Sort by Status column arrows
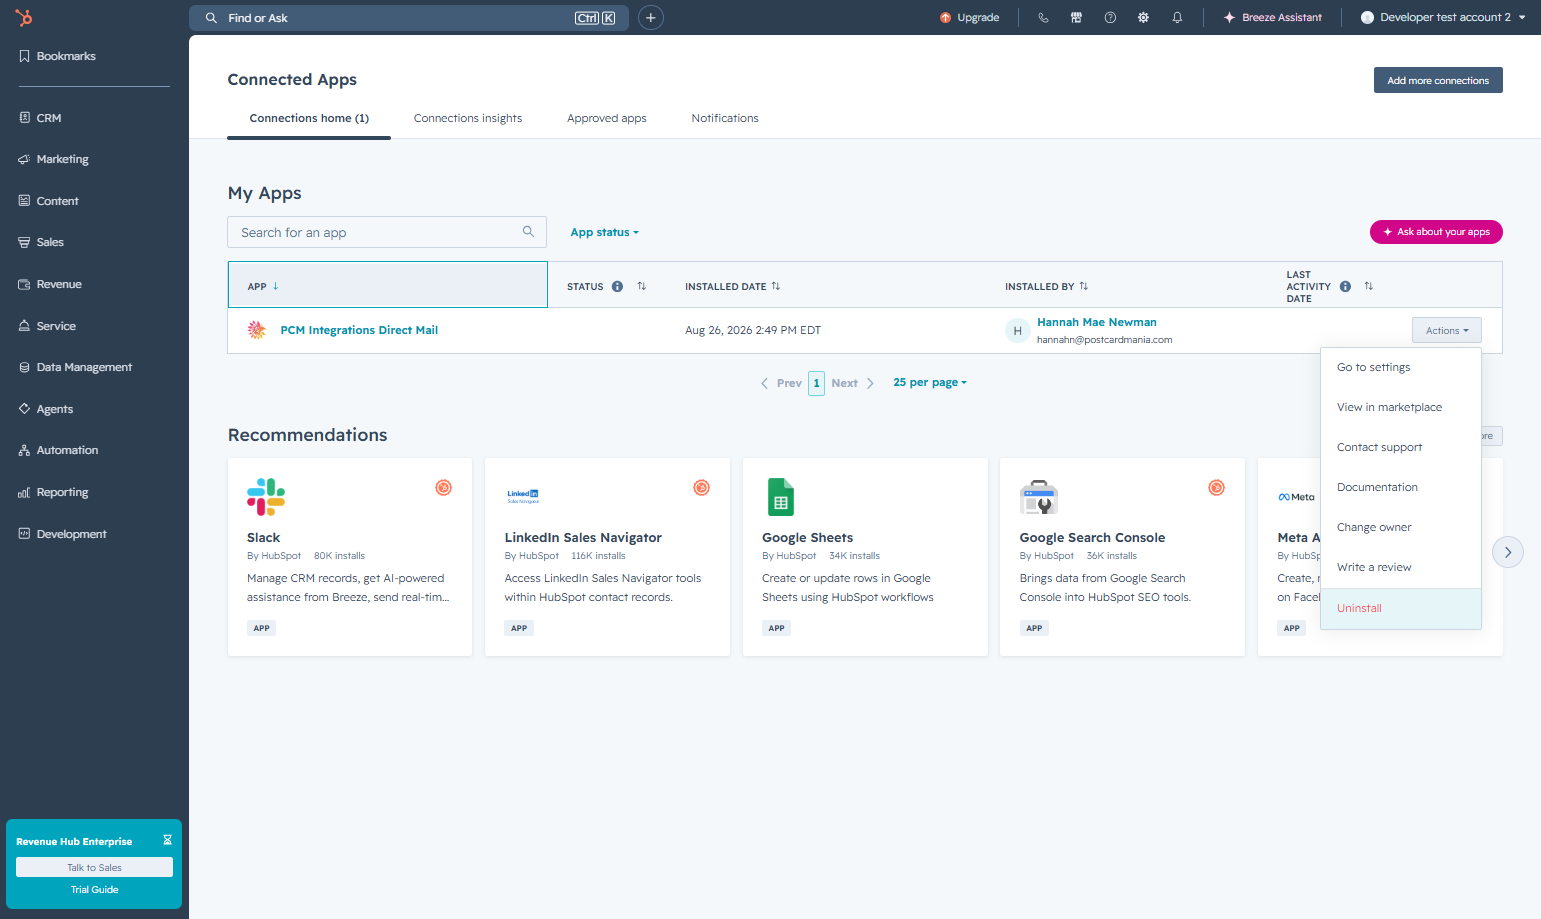 [x=642, y=287]
